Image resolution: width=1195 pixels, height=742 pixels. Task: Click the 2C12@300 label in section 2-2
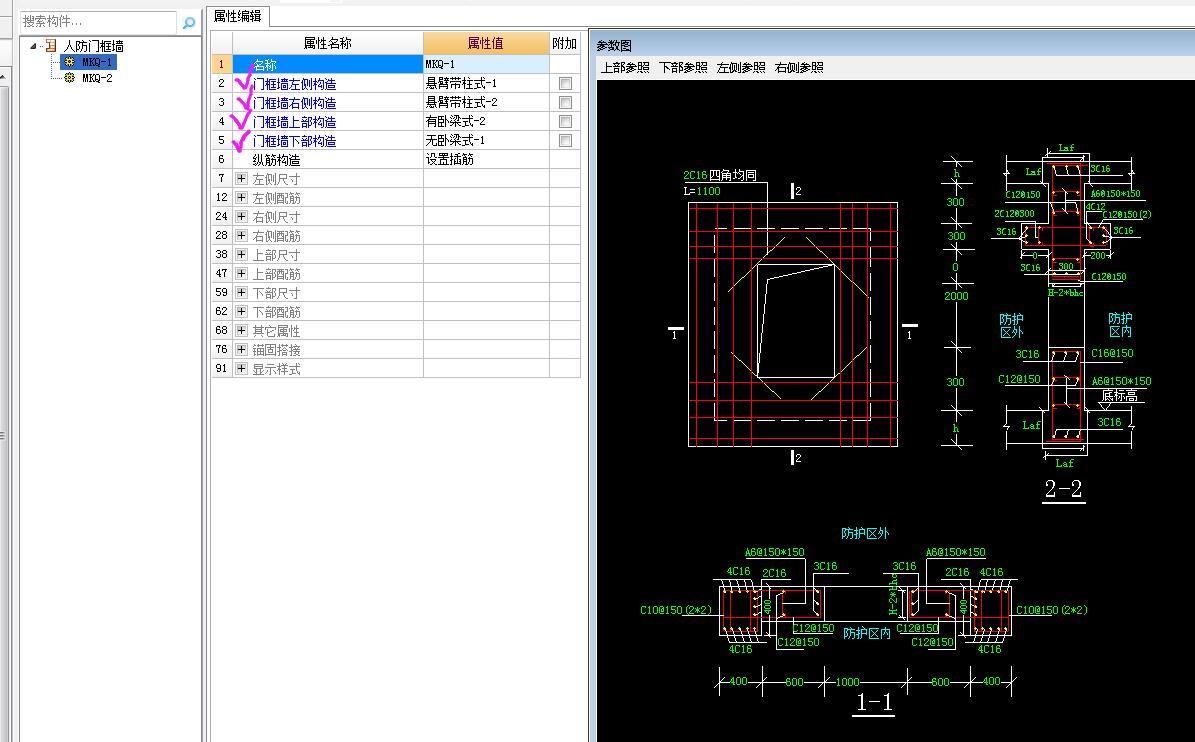click(1014, 214)
